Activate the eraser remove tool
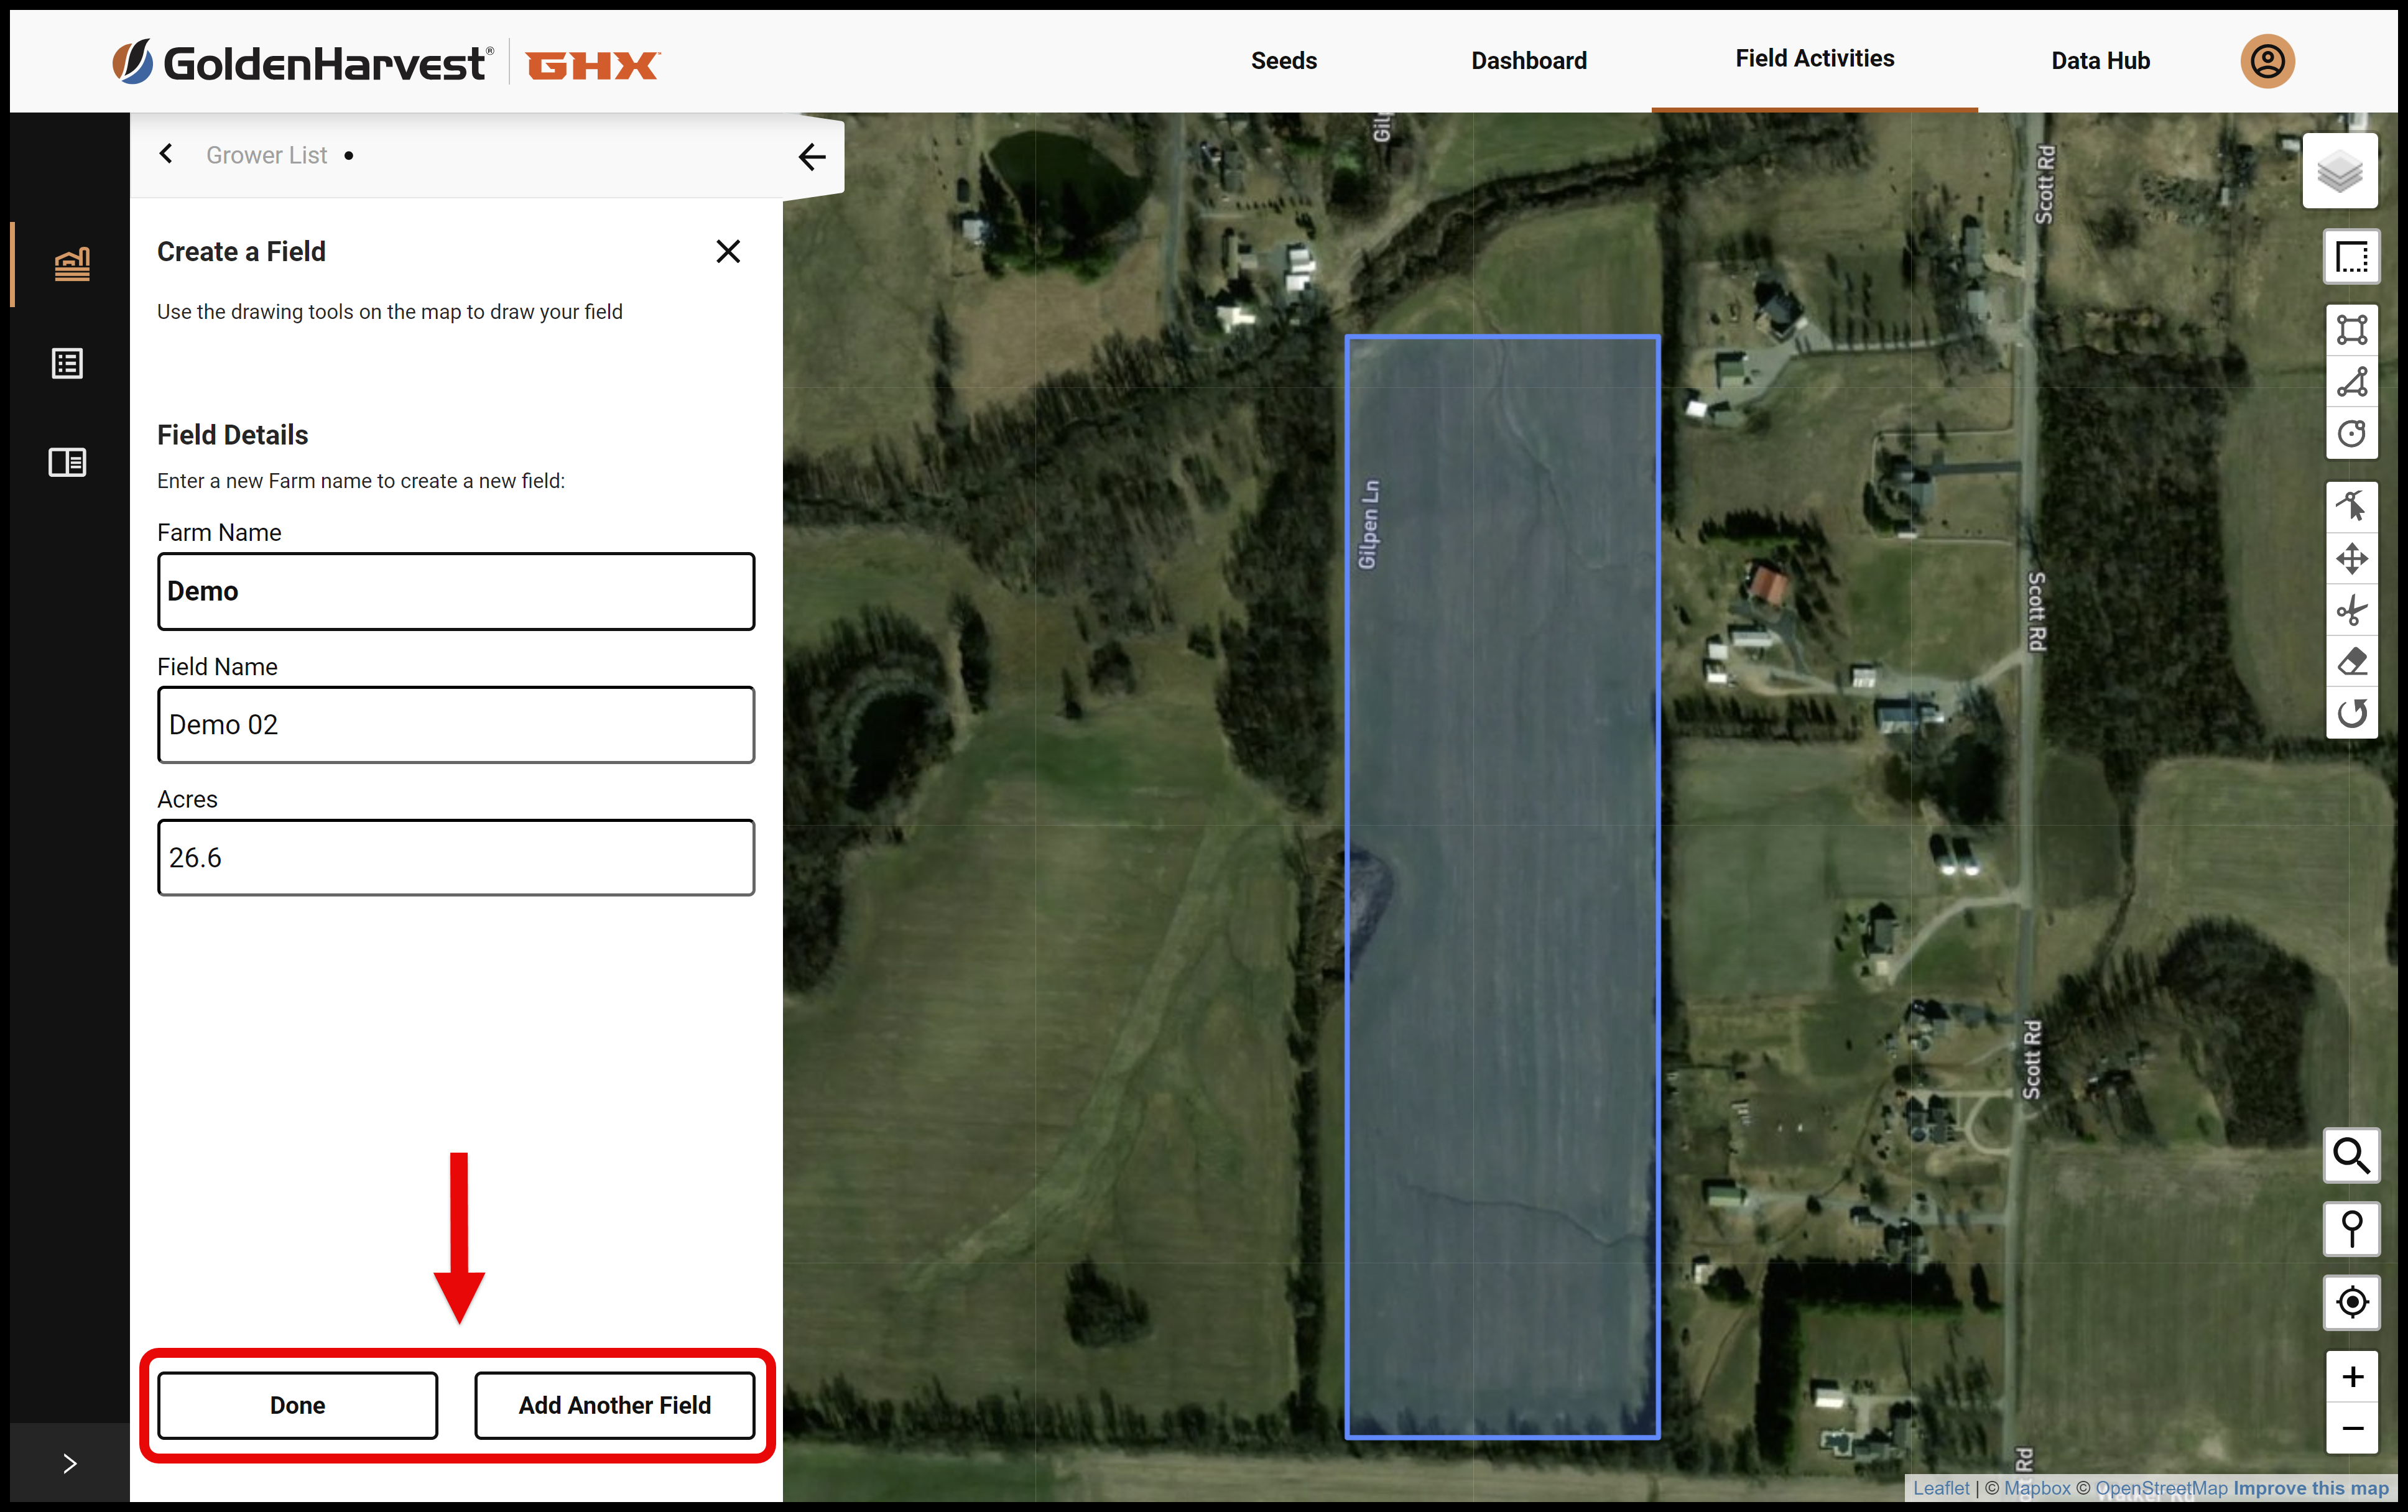2408x1512 pixels. [2351, 662]
